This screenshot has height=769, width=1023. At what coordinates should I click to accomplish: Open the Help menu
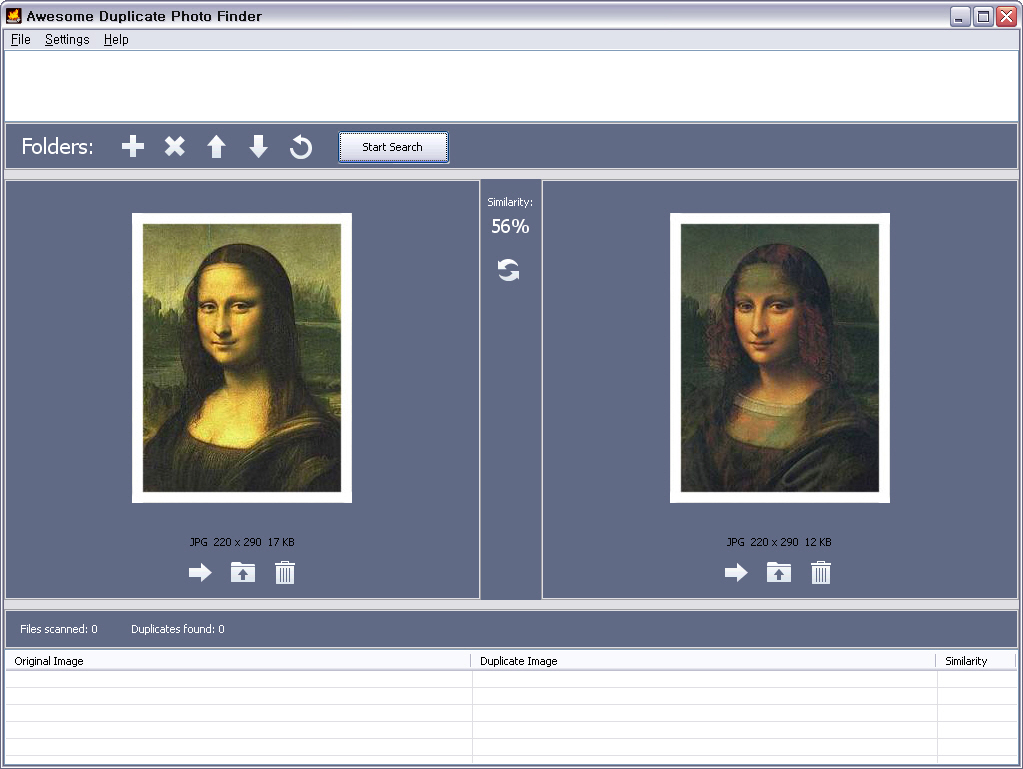pos(116,40)
